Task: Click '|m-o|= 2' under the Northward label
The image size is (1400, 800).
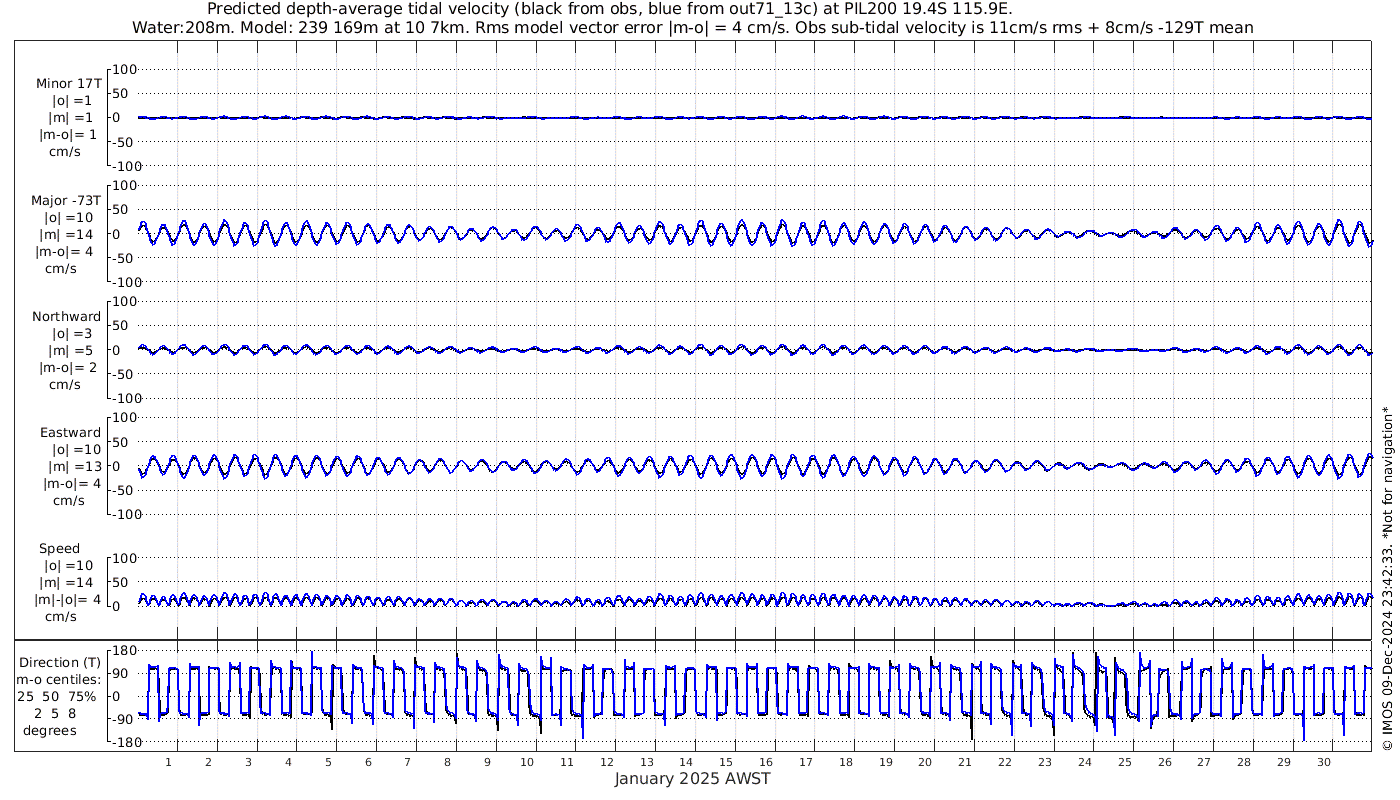Action: [68, 368]
